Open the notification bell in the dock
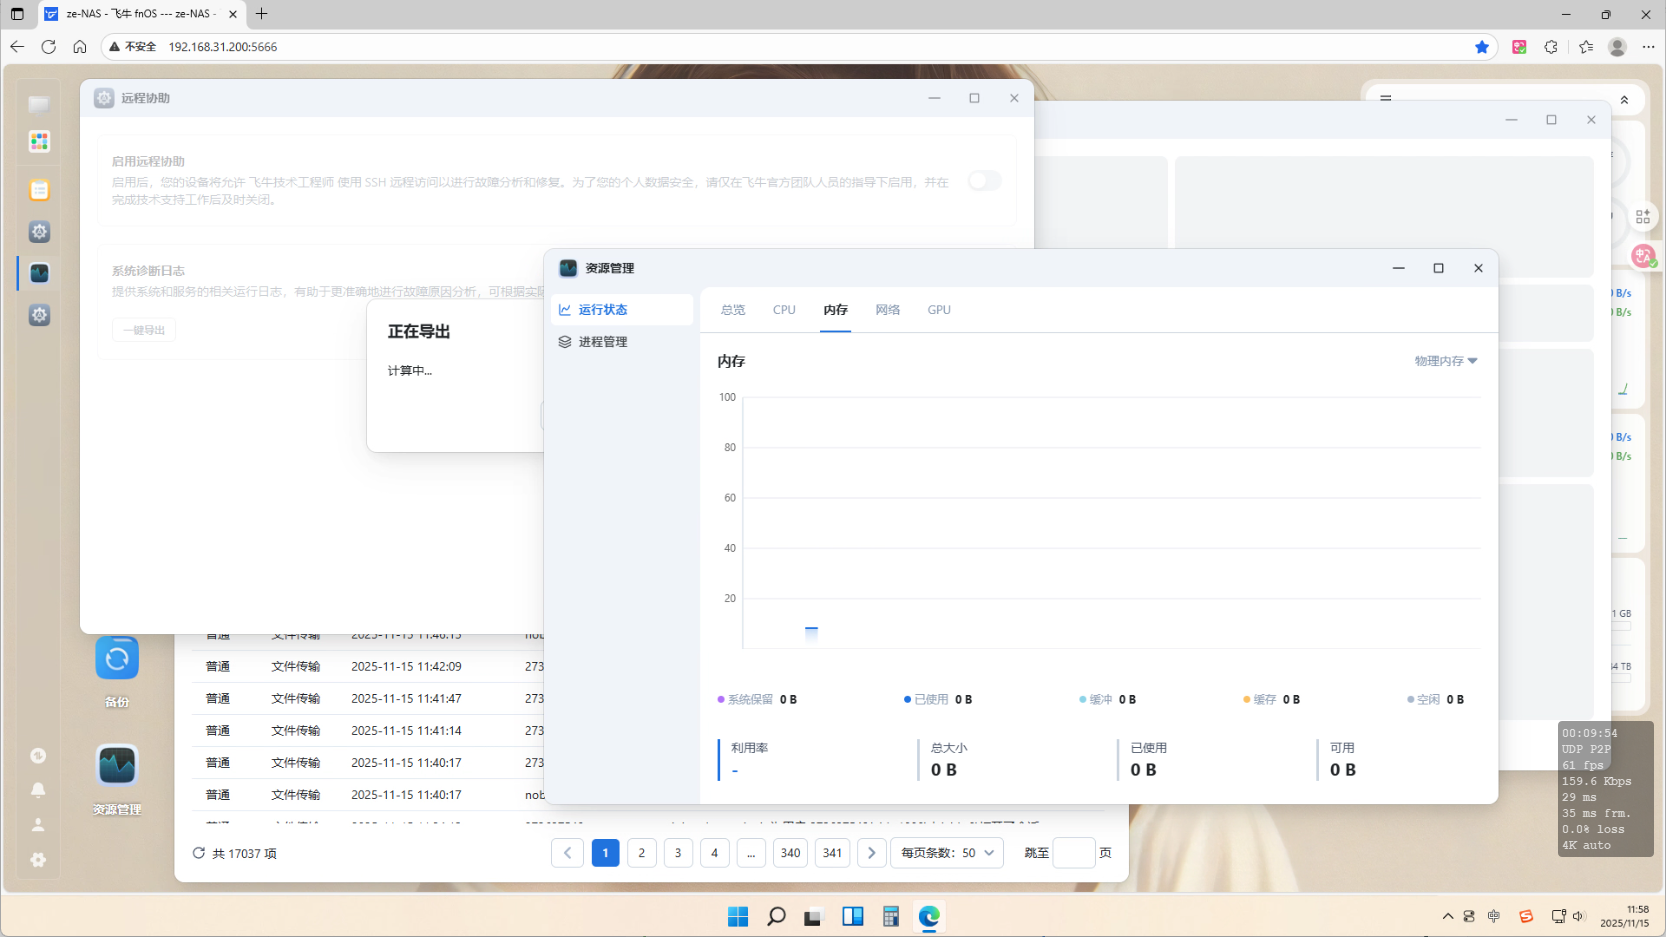 (38, 790)
